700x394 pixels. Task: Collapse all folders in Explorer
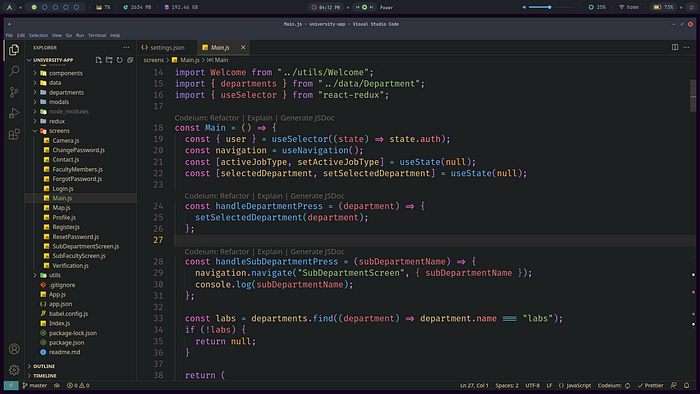(130, 60)
